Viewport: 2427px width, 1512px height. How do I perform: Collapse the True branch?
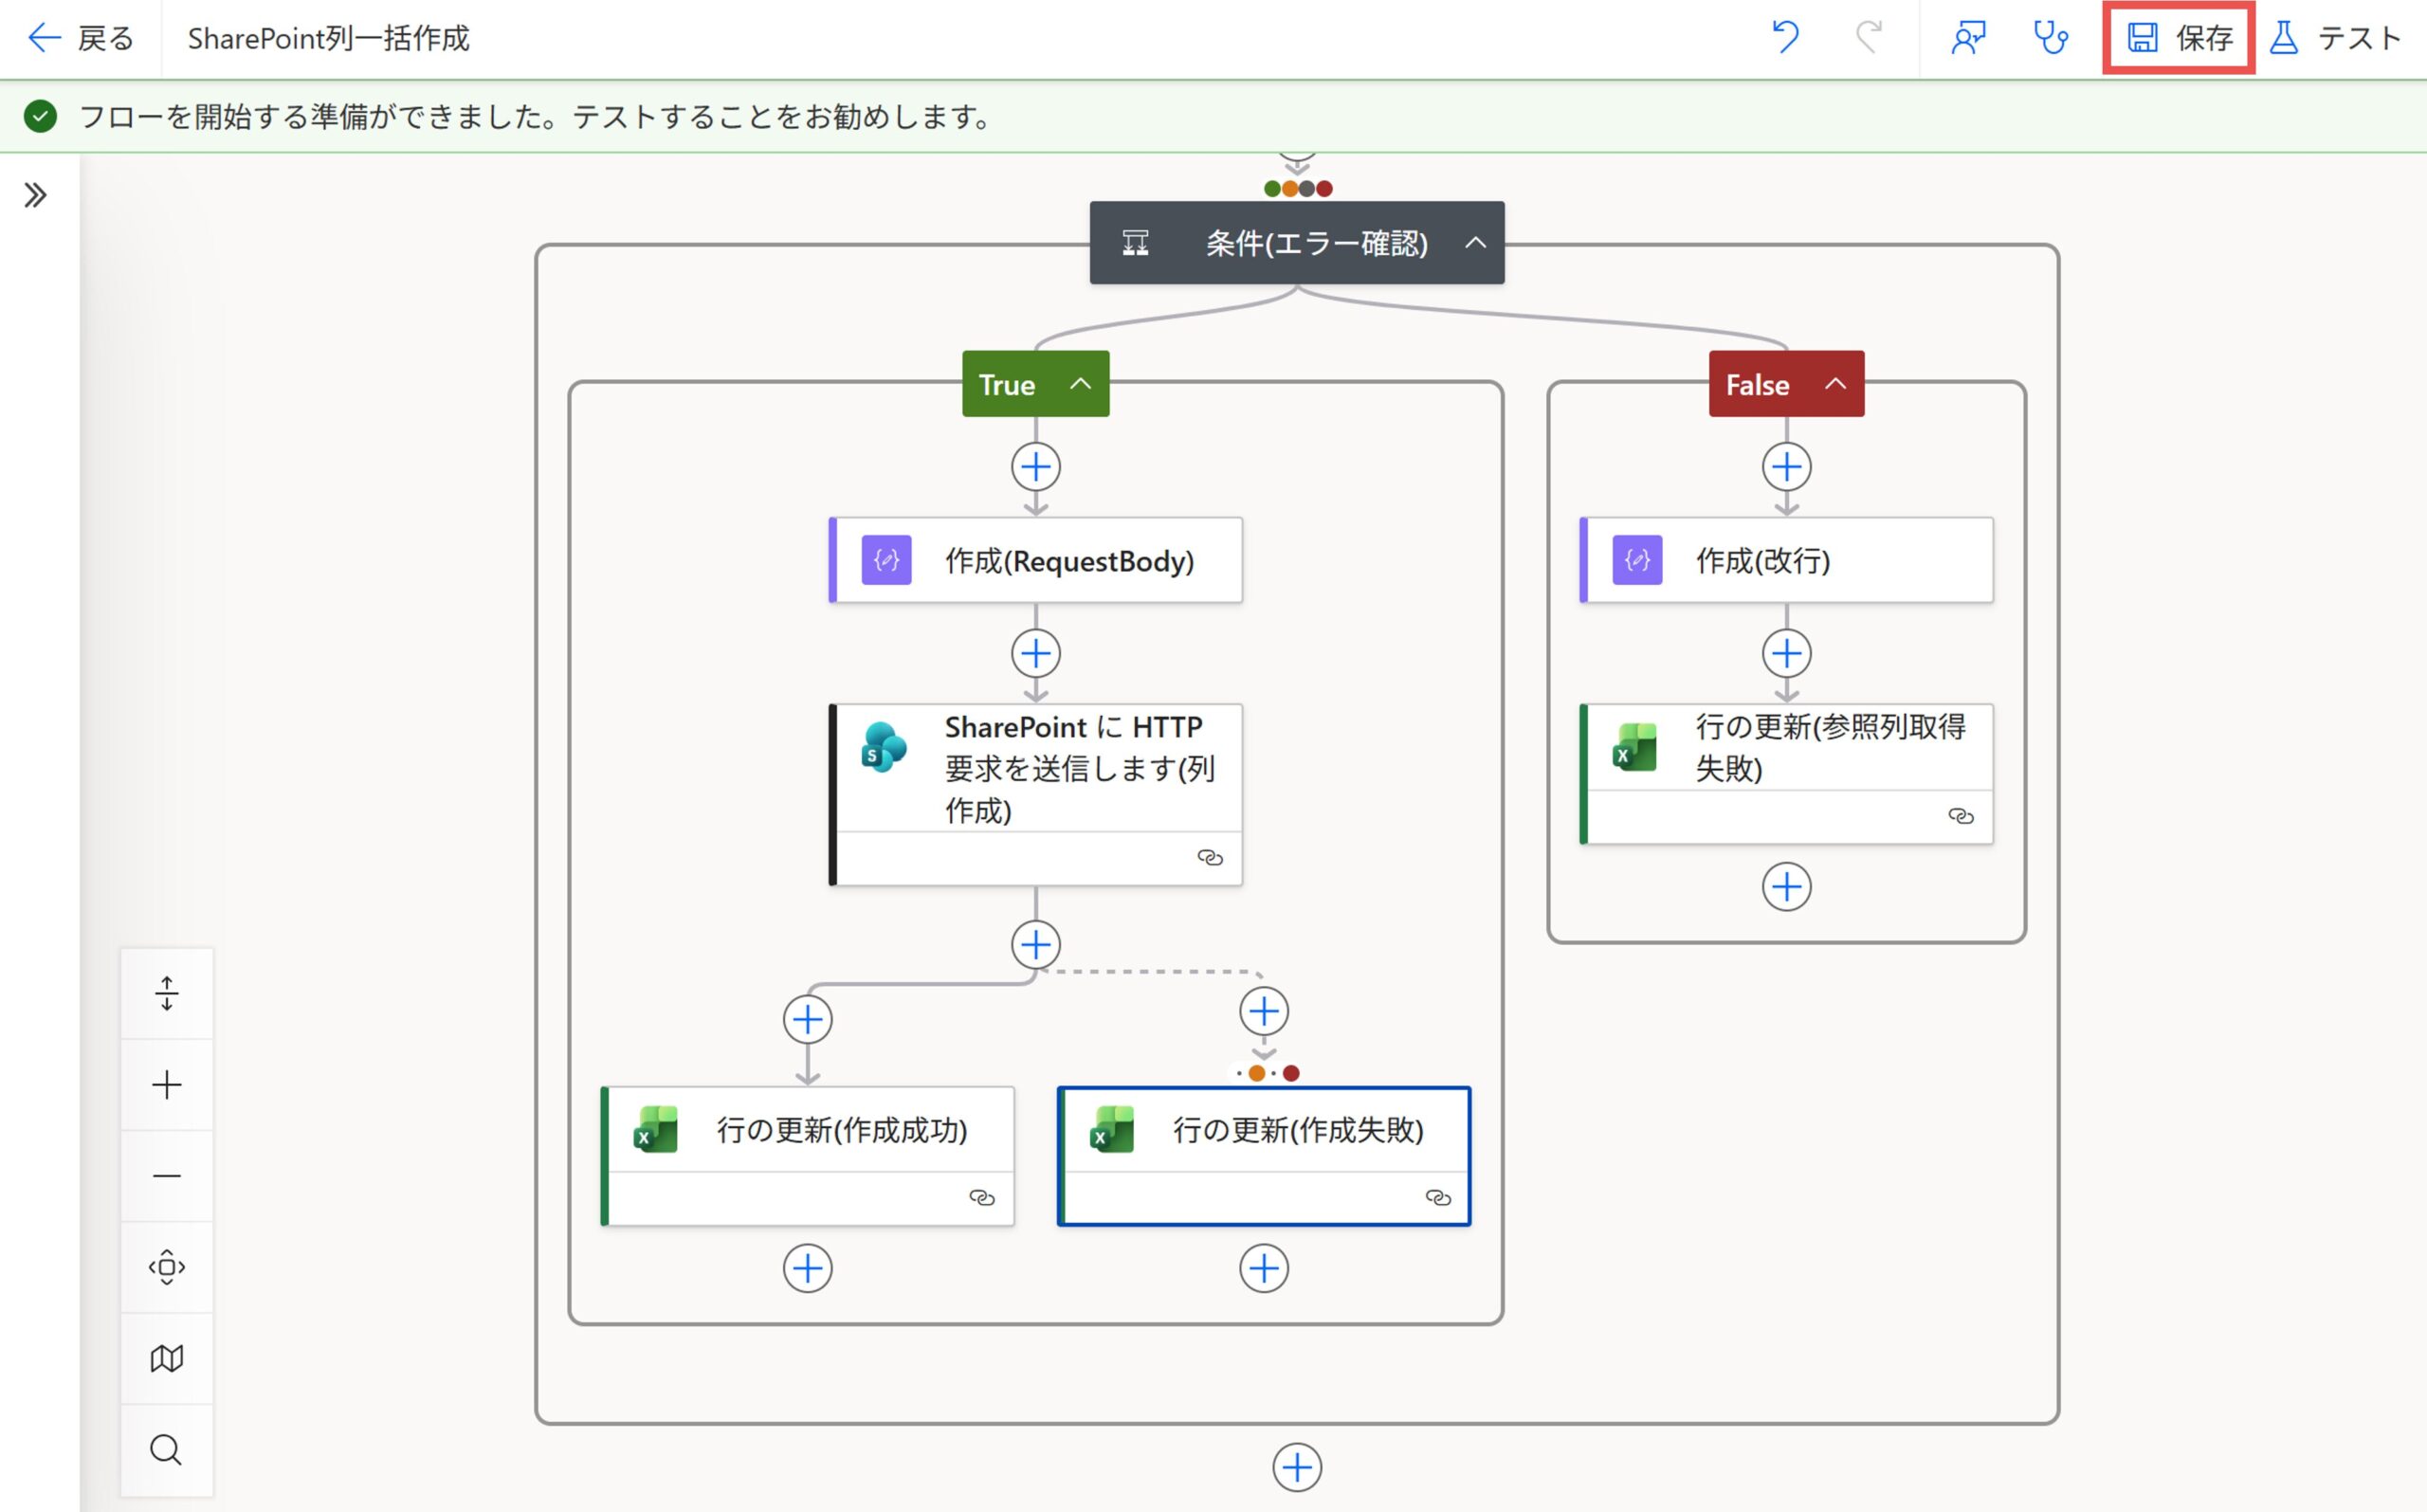click(x=1080, y=384)
